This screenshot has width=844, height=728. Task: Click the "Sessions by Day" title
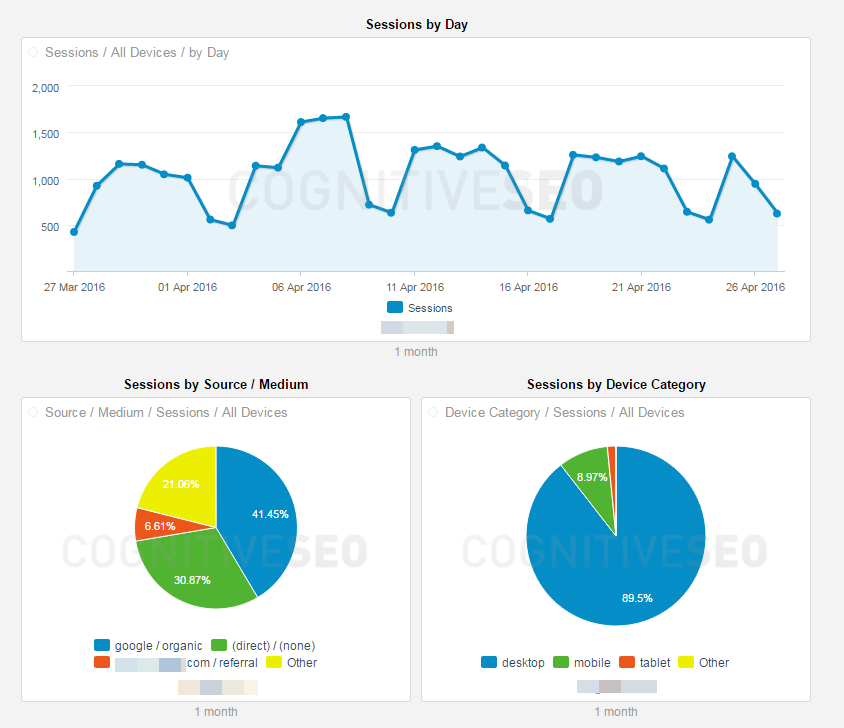point(417,25)
